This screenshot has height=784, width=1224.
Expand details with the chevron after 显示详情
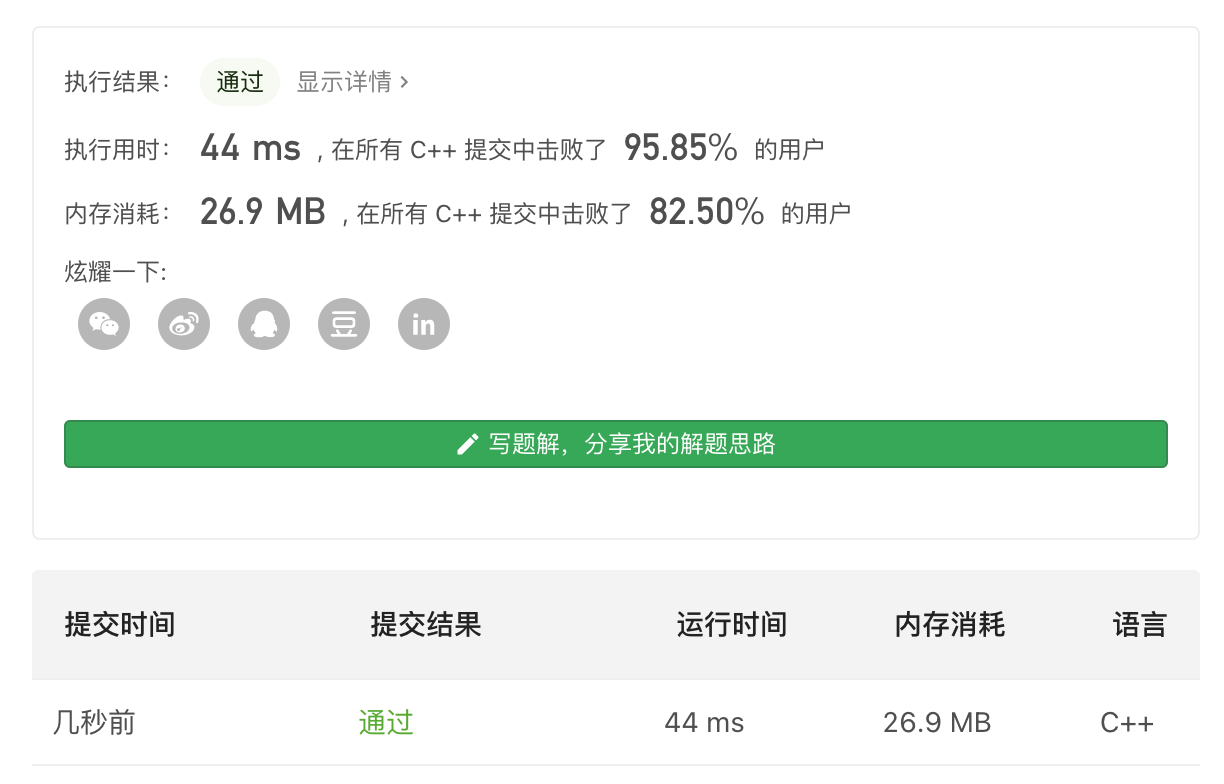[404, 82]
